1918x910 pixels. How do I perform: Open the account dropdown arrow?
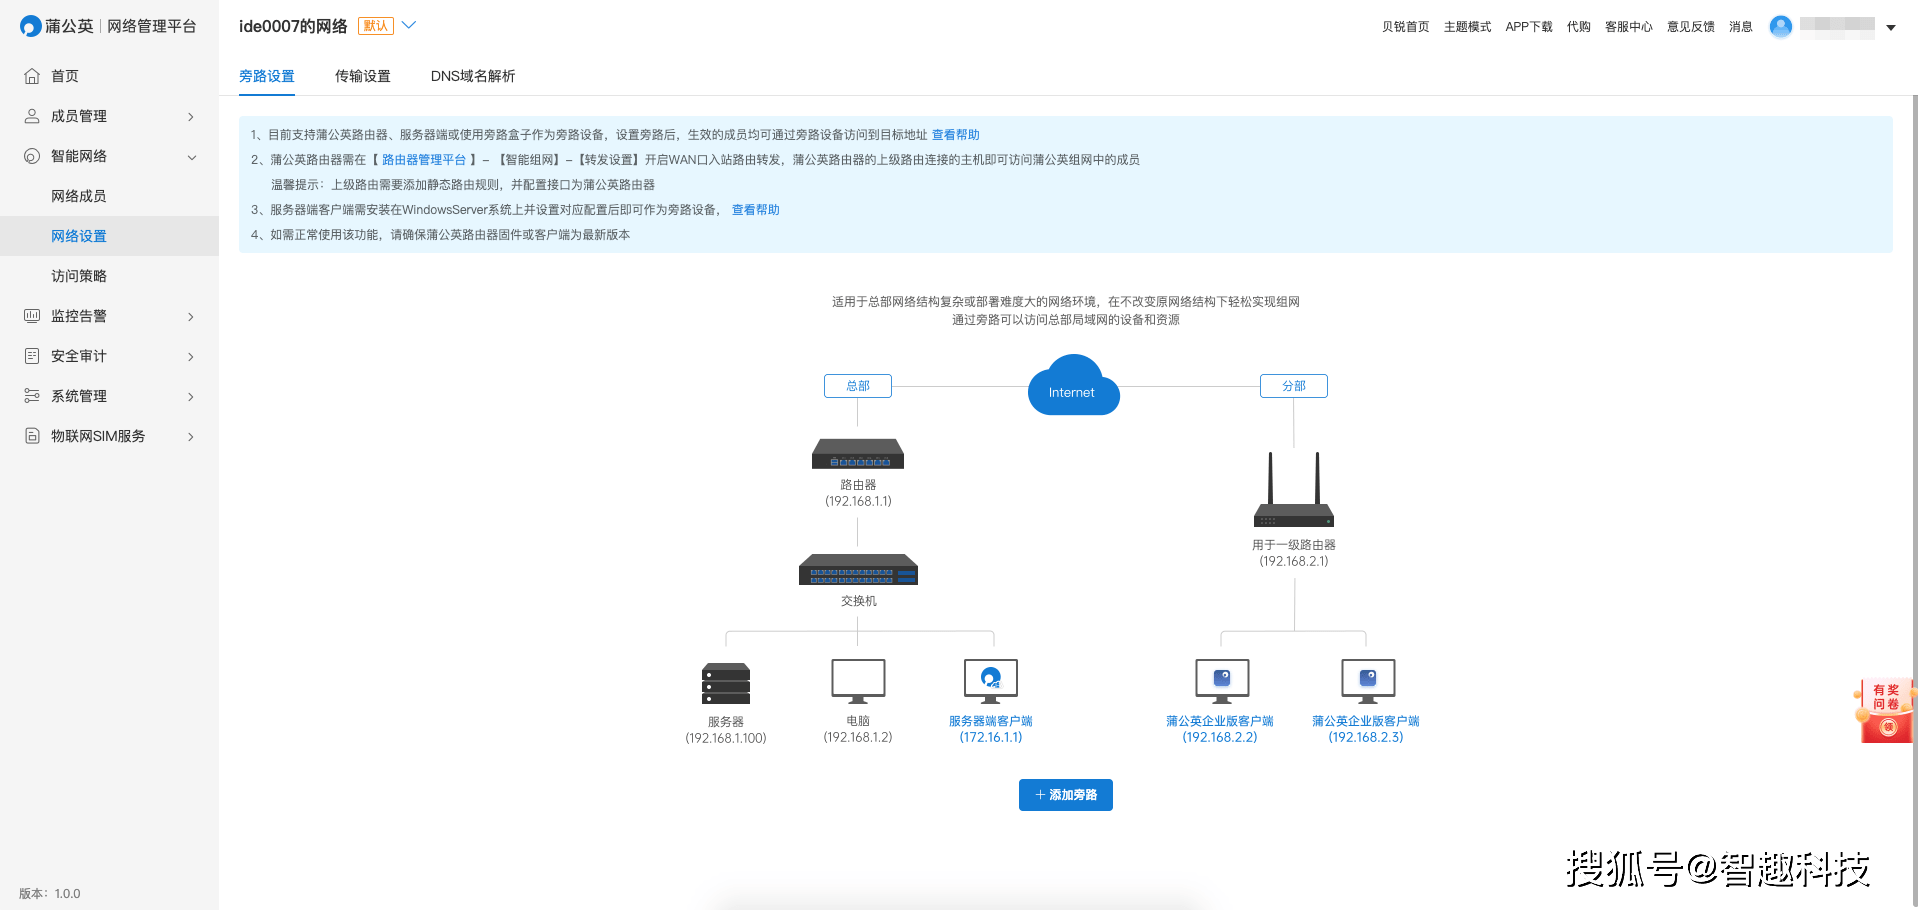1891,28
